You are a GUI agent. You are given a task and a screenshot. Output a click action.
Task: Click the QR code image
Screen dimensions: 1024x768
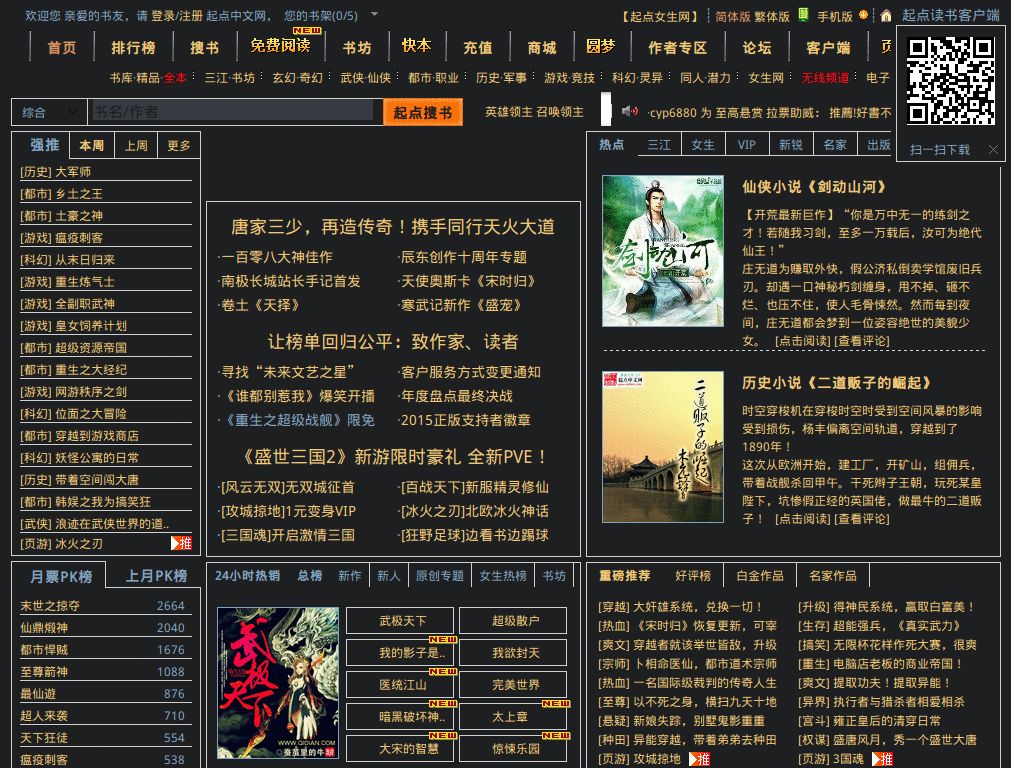(952, 80)
